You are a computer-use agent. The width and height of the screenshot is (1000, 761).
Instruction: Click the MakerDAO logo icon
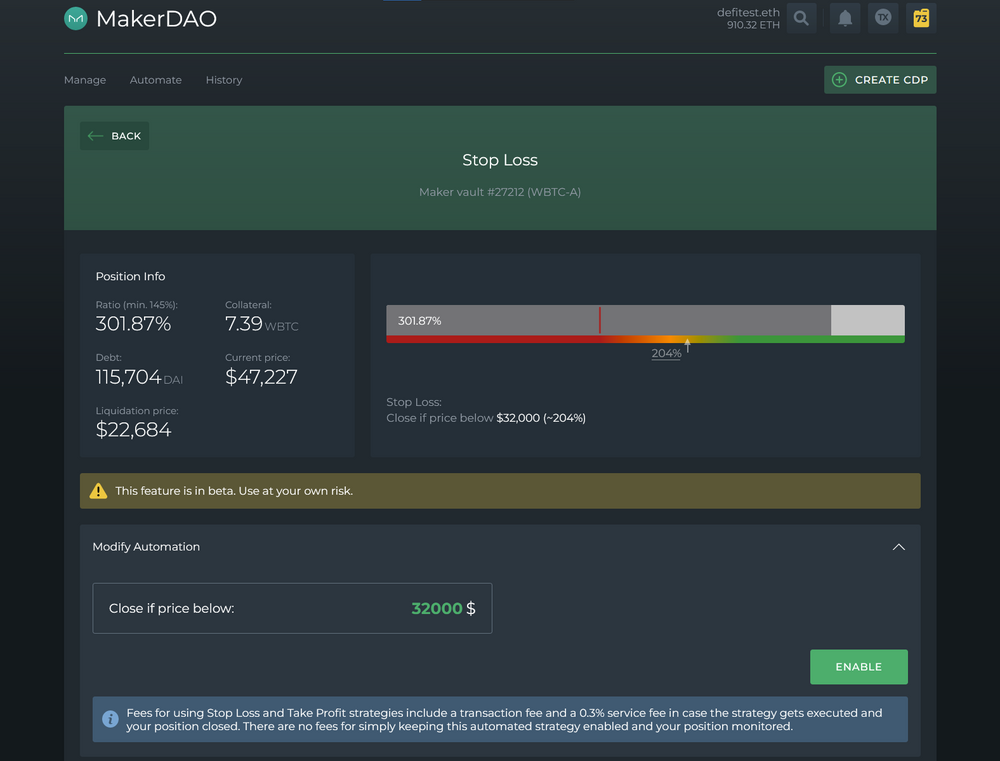pyautogui.click(x=75, y=18)
